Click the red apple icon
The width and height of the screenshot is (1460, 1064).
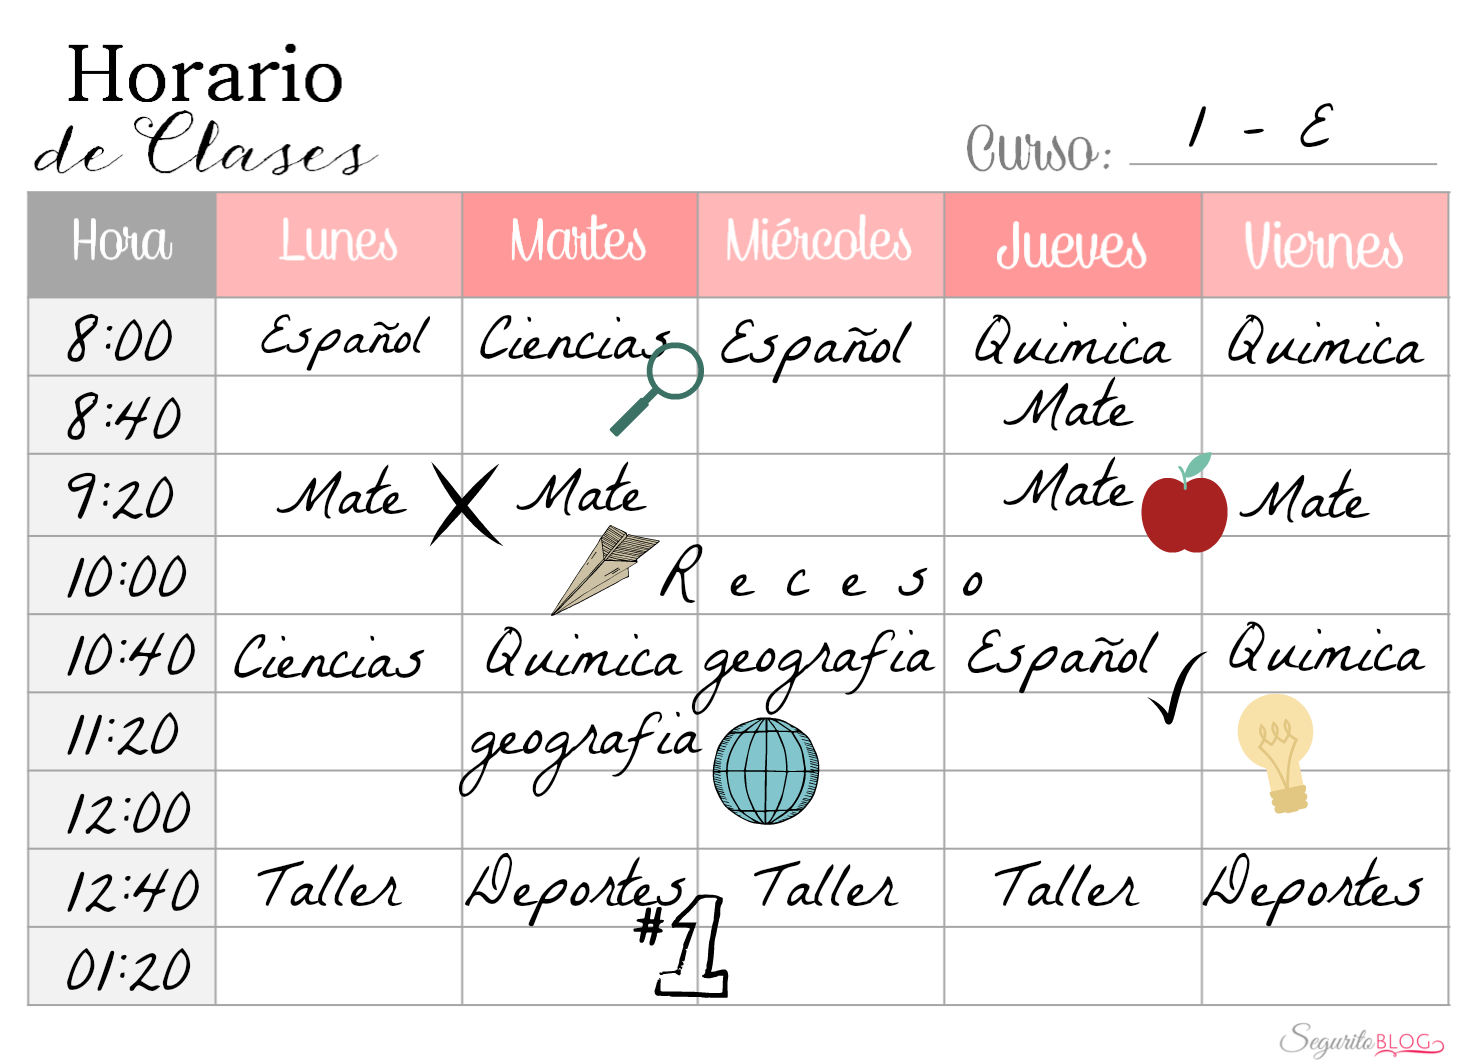point(1185,503)
